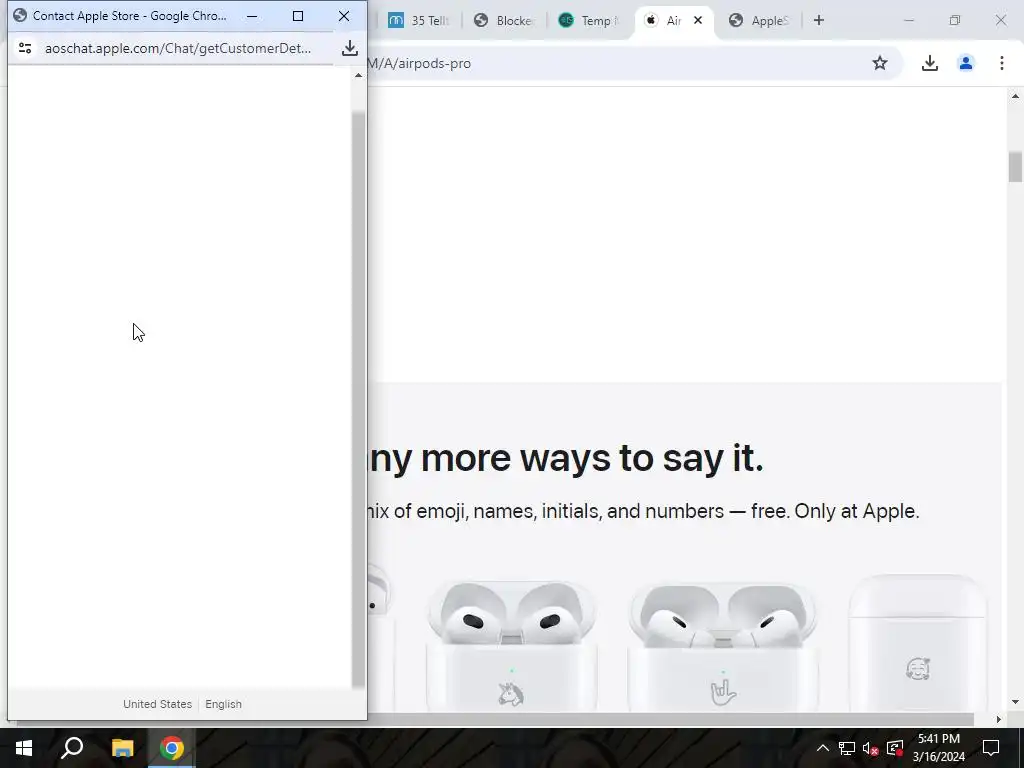This screenshot has width=1024, height=768.
Task: Click the English language link in chat footer
Action: coord(223,704)
